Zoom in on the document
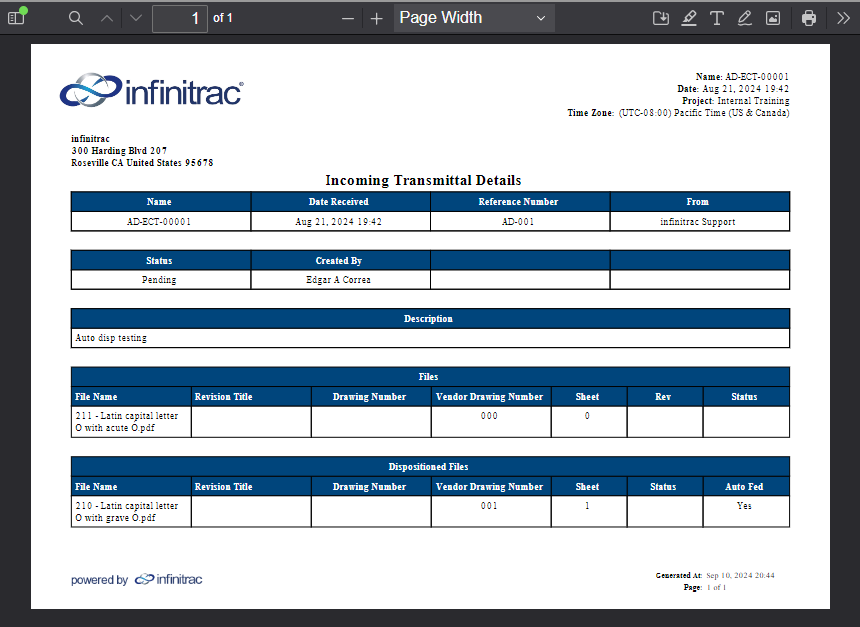 tap(376, 19)
